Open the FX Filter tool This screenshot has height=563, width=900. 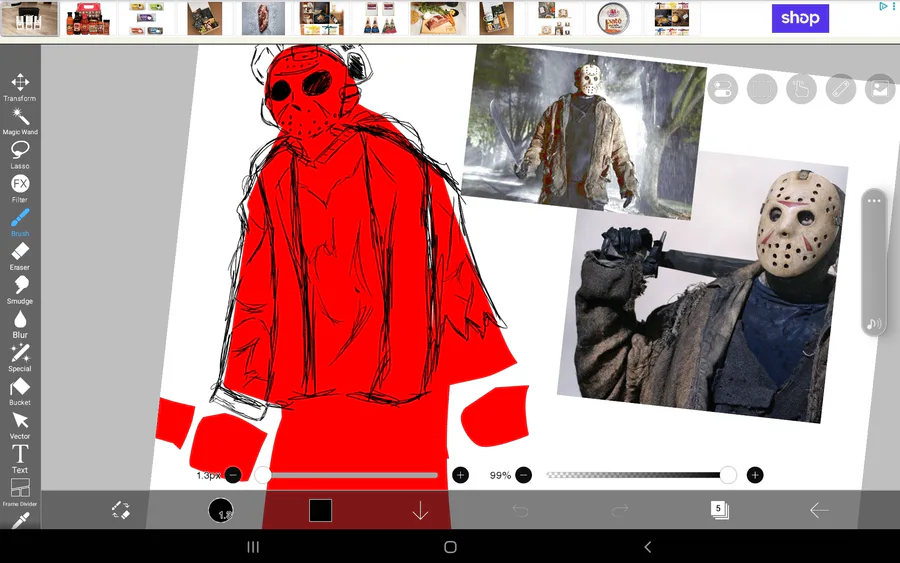pyautogui.click(x=20, y=189)
